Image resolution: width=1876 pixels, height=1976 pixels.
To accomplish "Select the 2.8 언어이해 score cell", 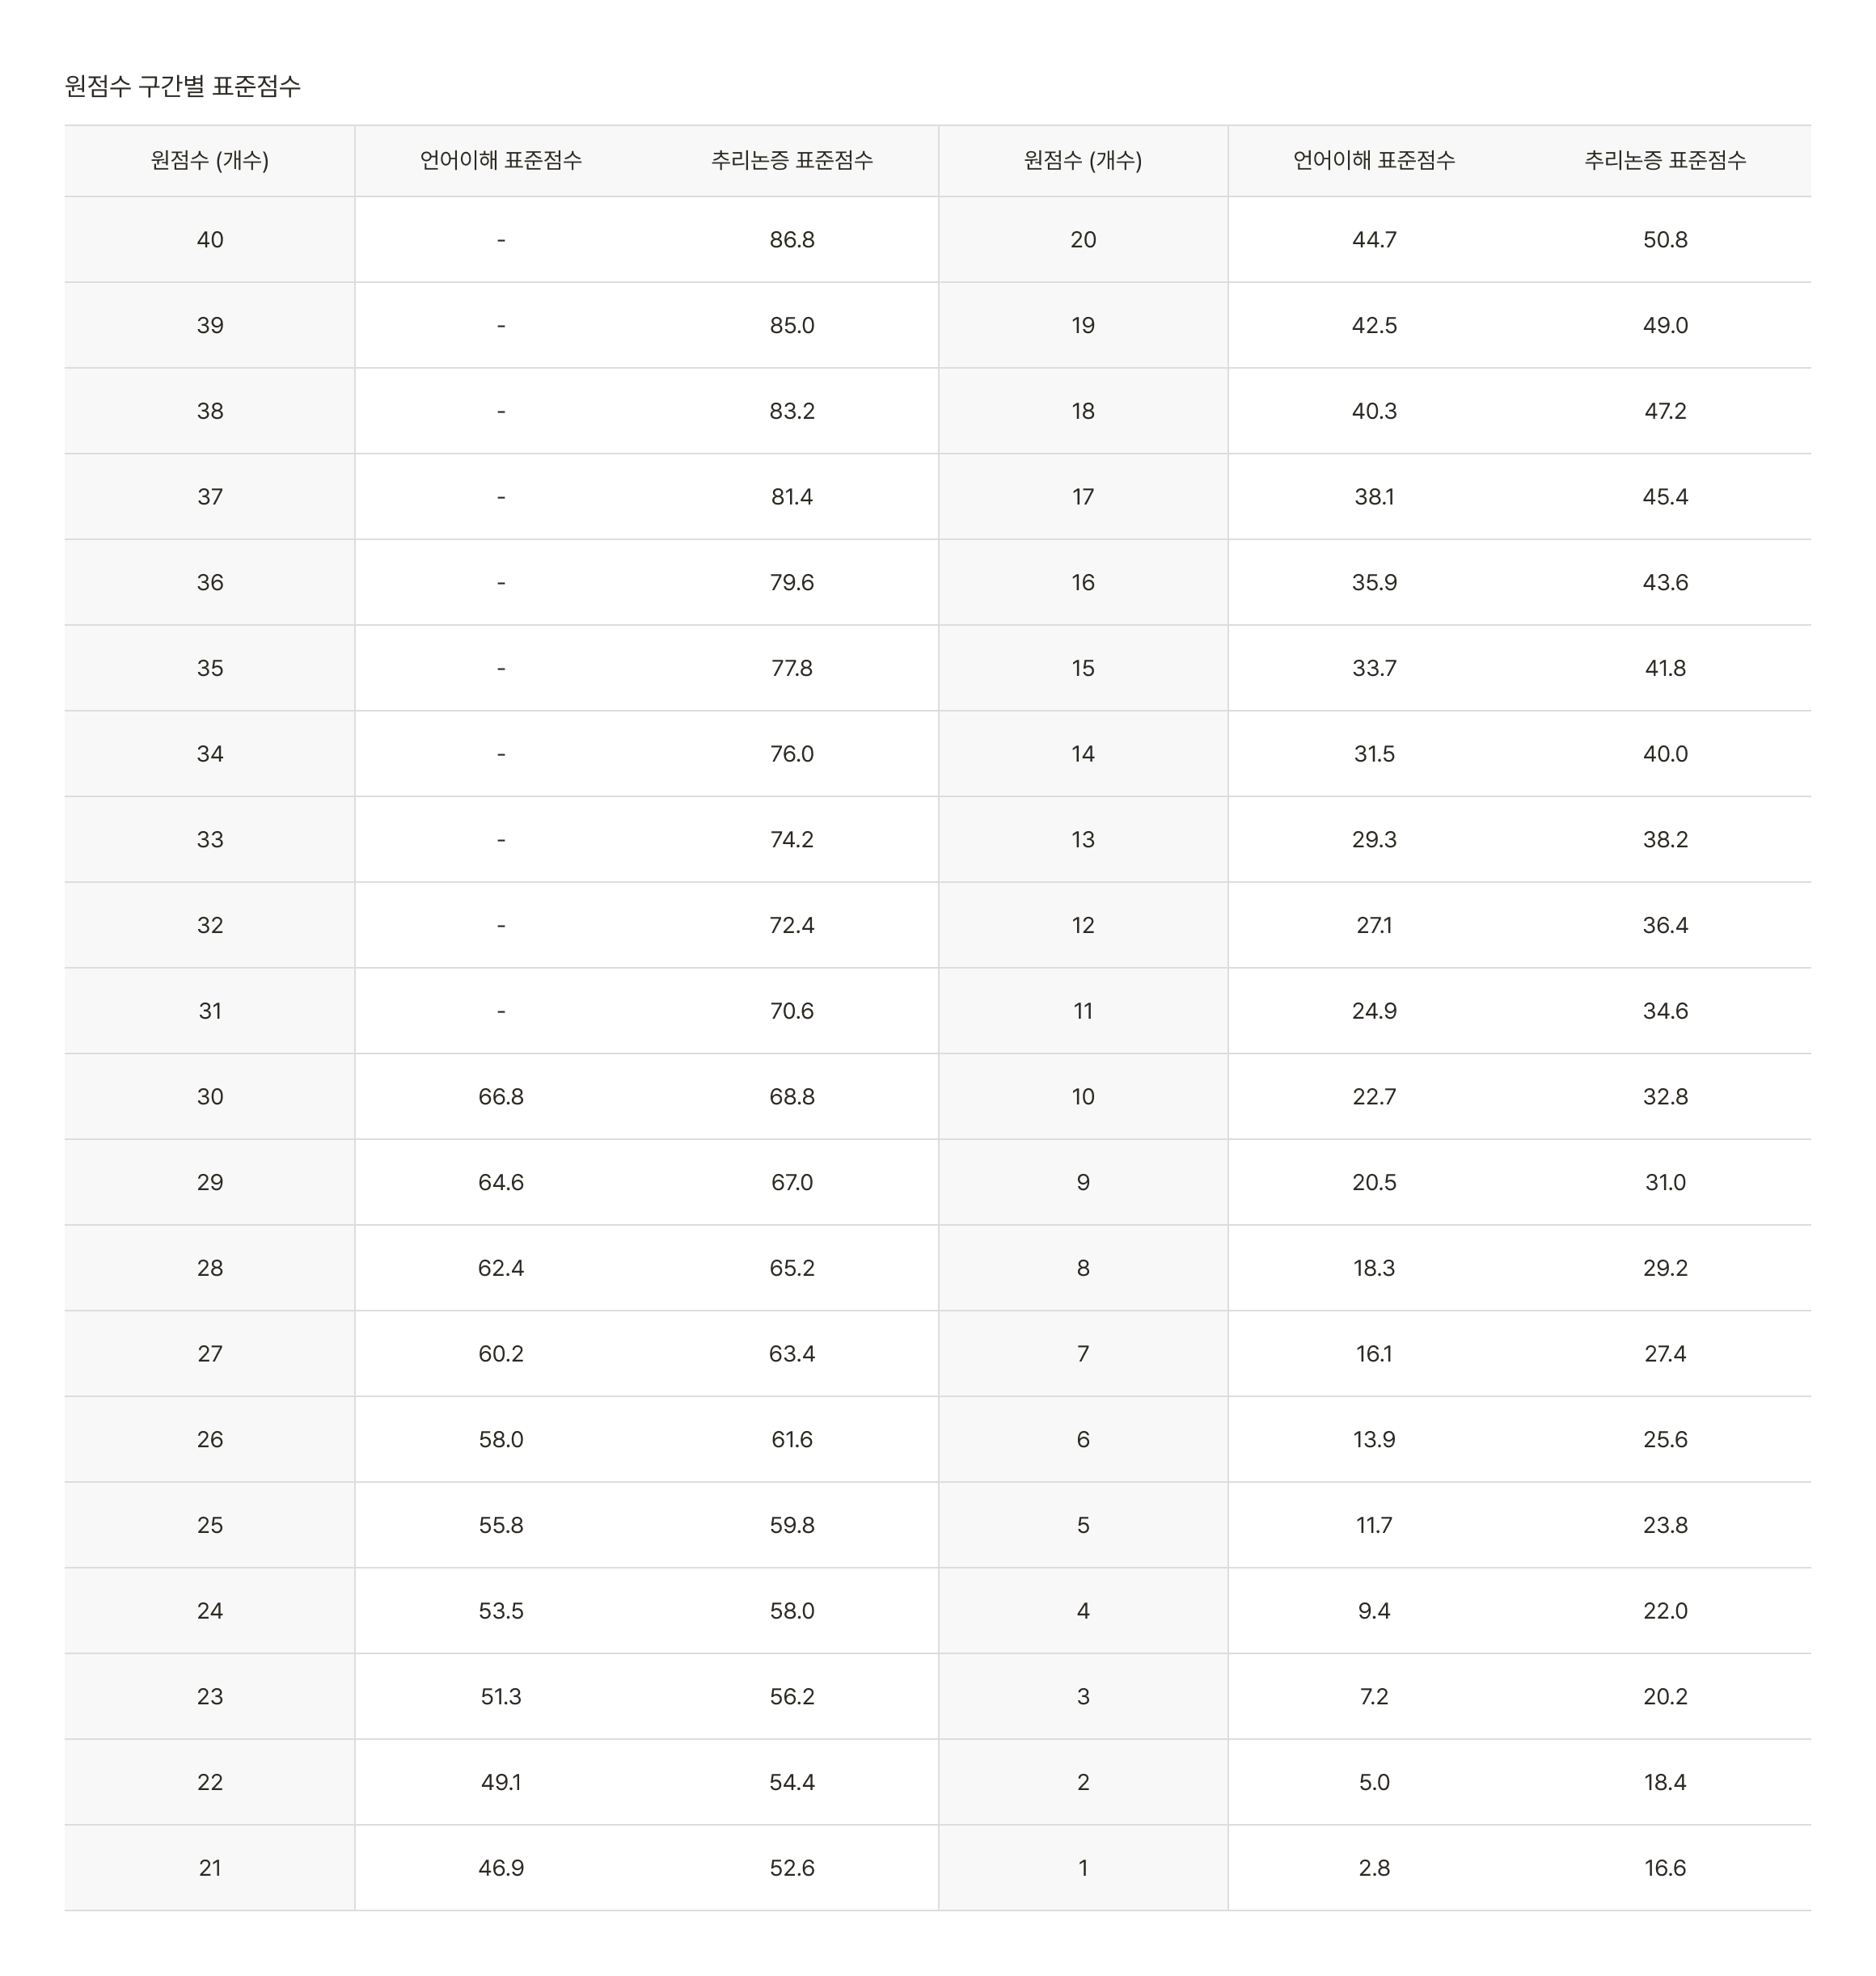I will (1374, 1868).
